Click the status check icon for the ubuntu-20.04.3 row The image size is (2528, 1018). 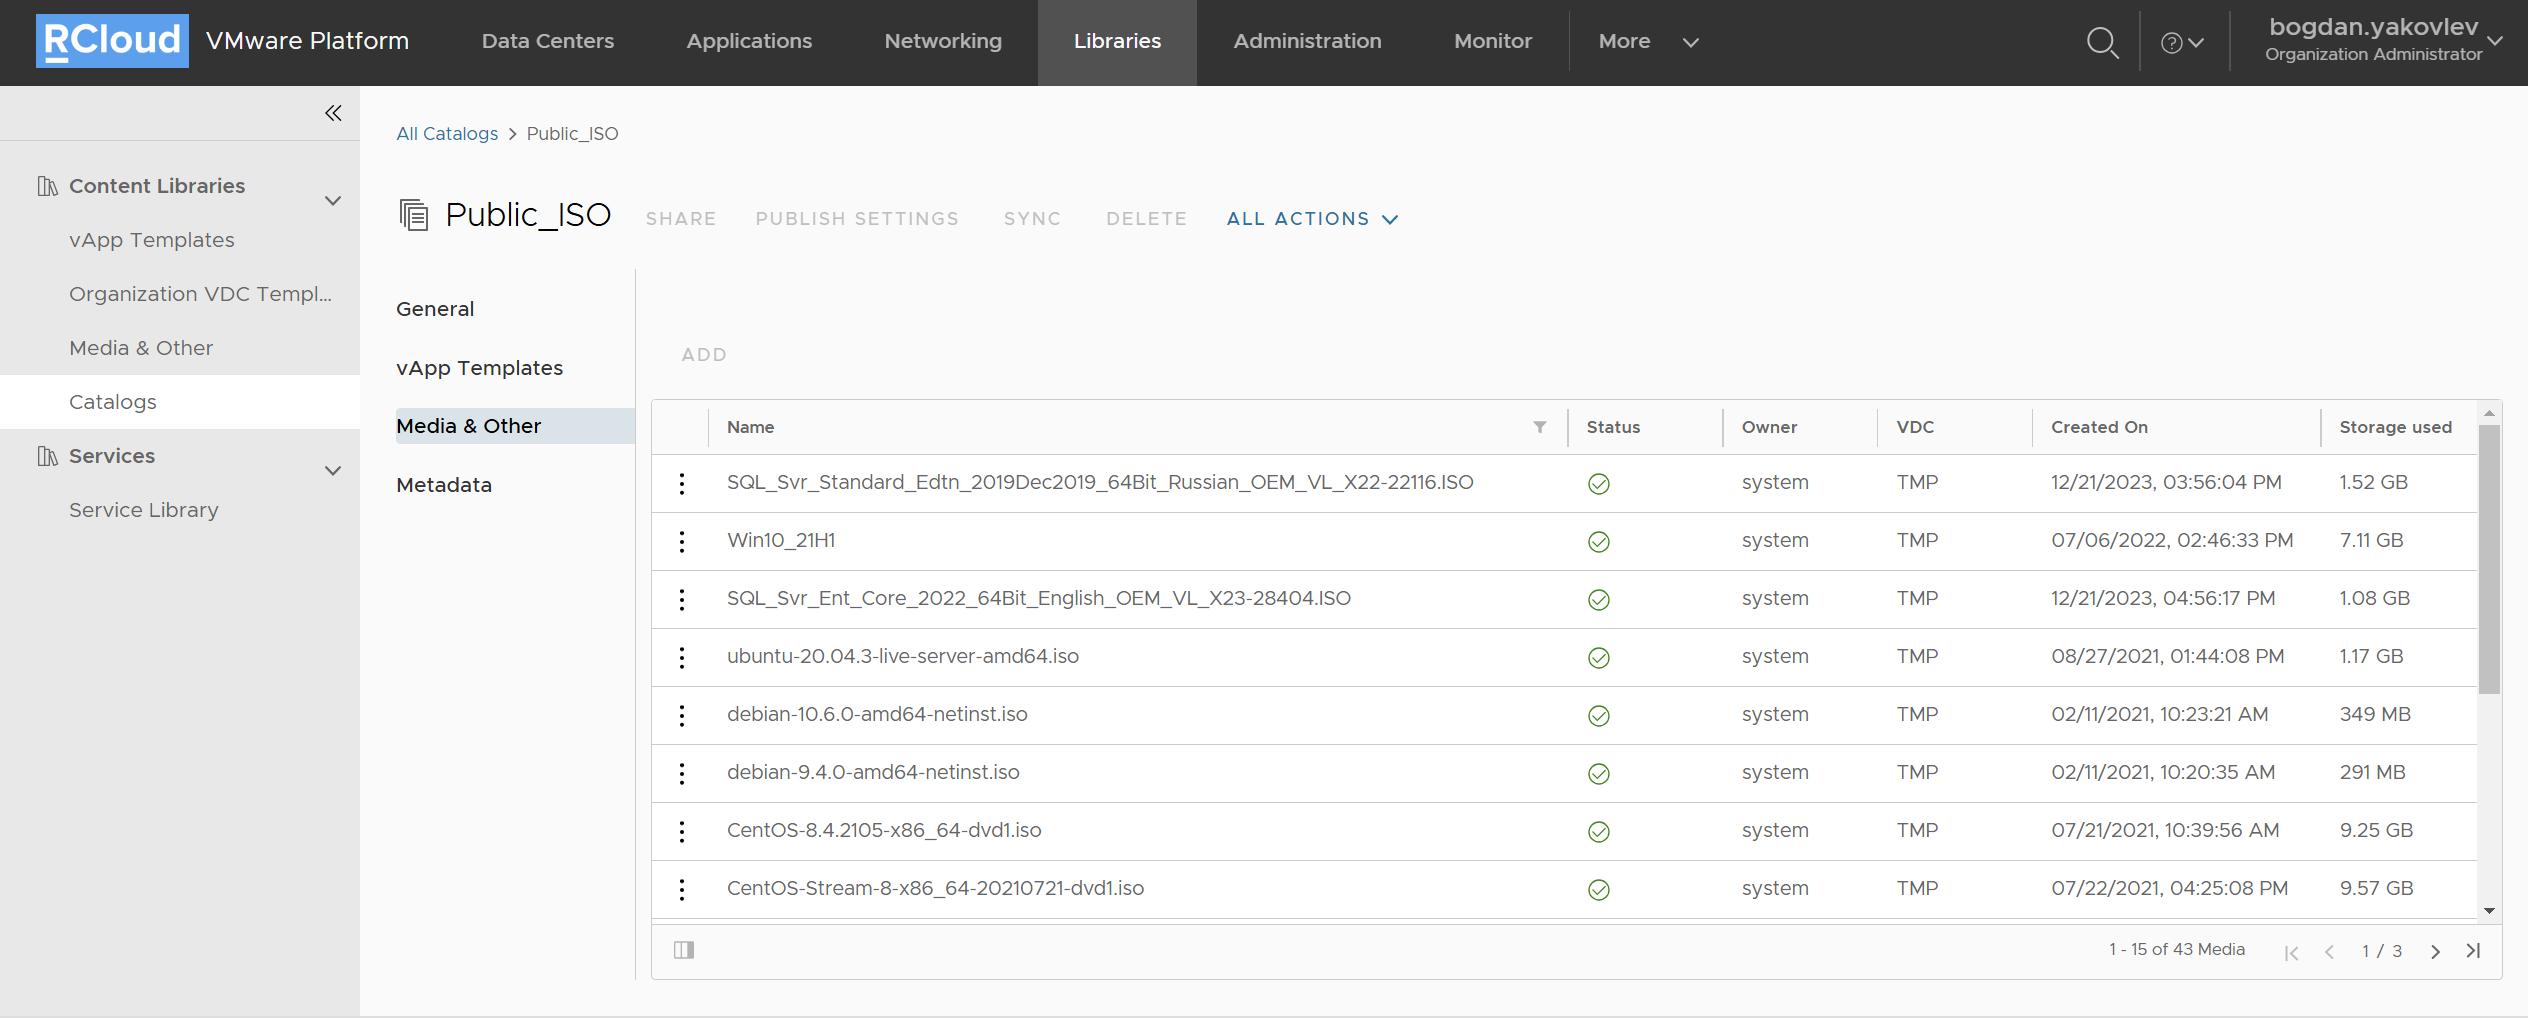coord(1599,658)
